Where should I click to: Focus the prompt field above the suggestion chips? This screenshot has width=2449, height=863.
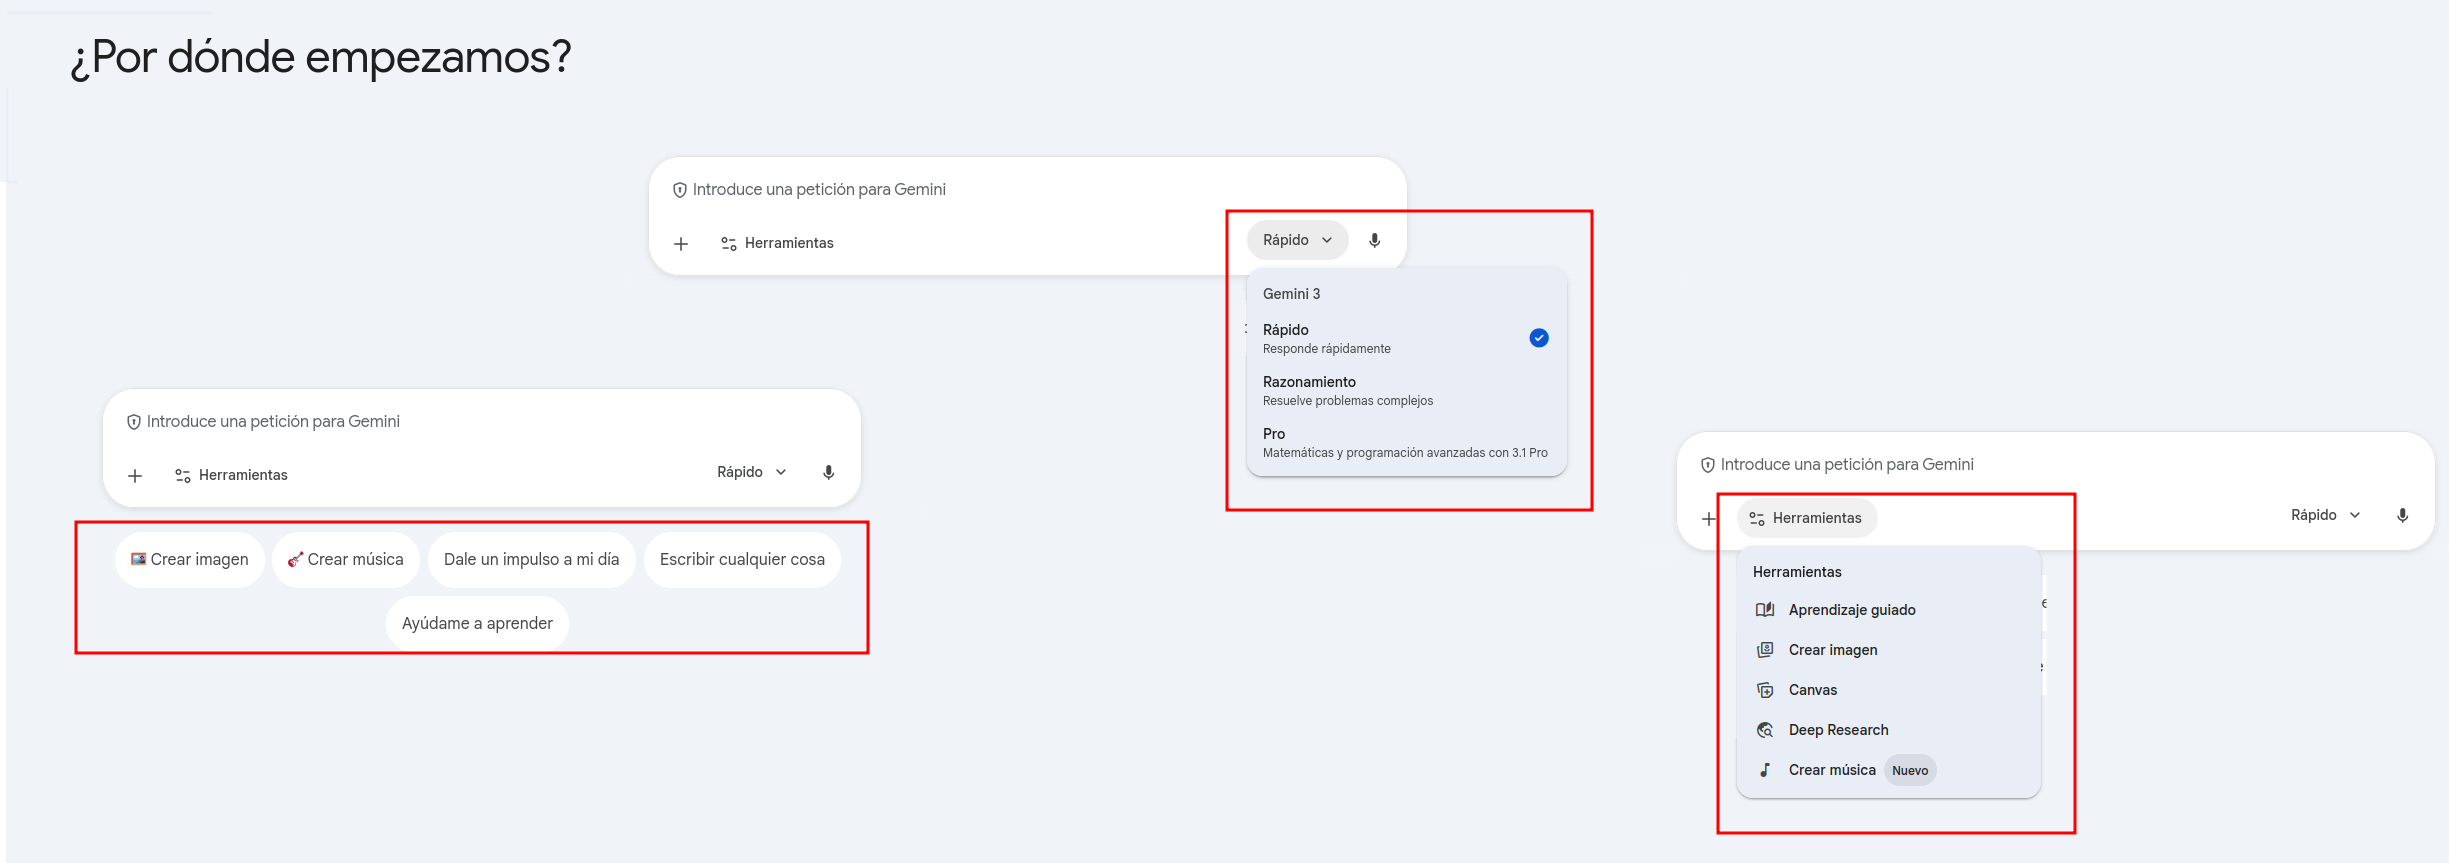480,422
